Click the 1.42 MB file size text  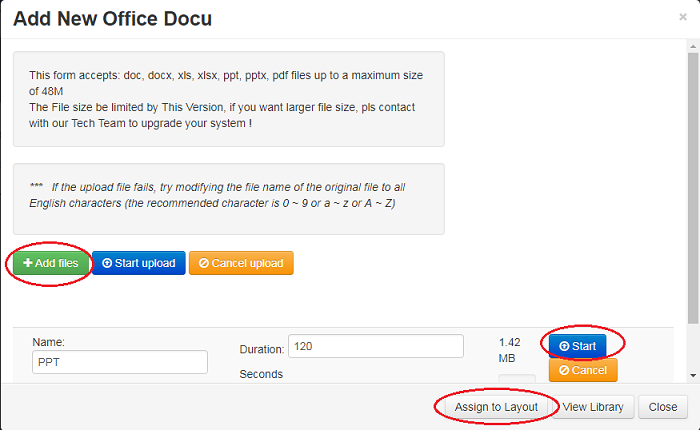(509, 349)
